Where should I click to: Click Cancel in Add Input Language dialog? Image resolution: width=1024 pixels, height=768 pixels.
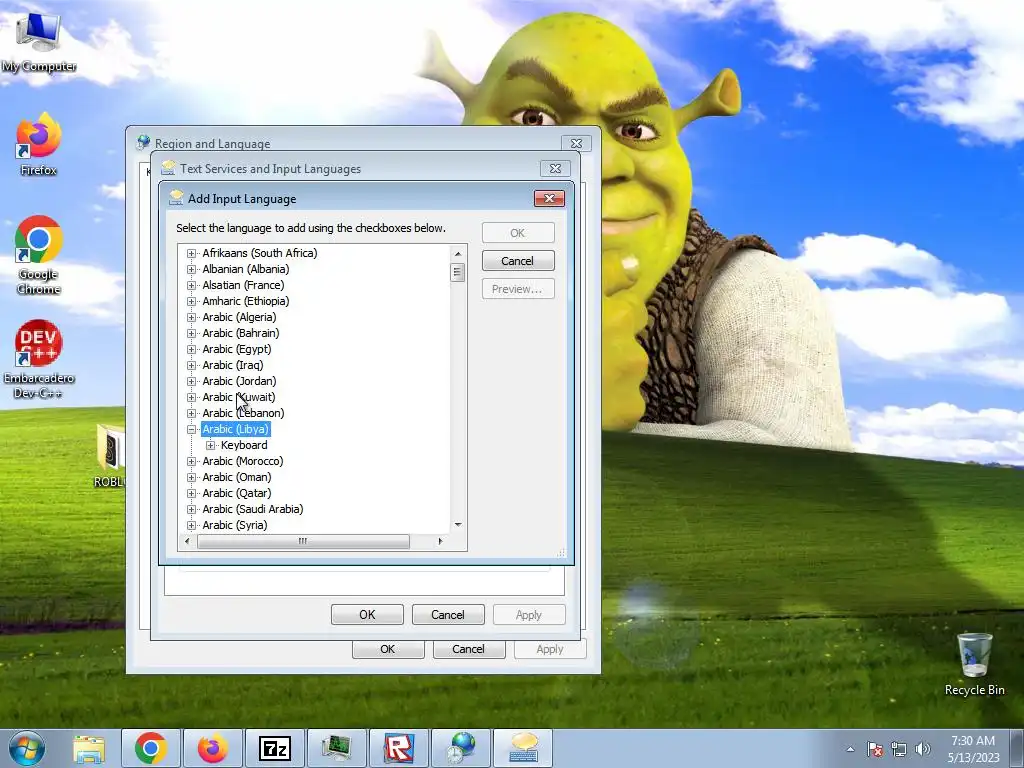[518, 261]
